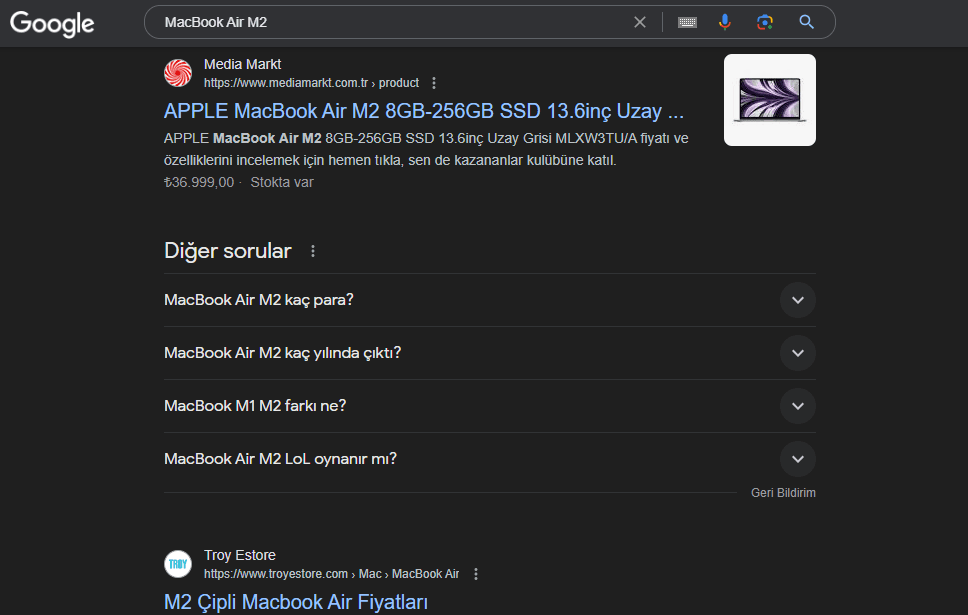Click the Google logo
Image resolution: width=968 pixels, height=615 pixels.
coord(52,23)
